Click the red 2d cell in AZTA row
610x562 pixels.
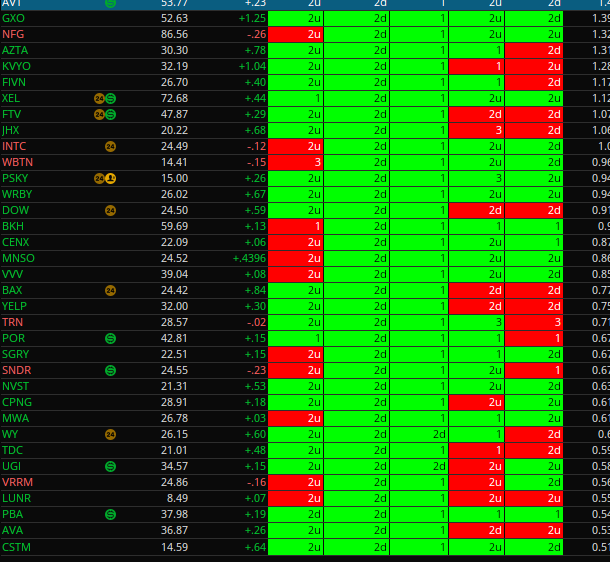534,50
